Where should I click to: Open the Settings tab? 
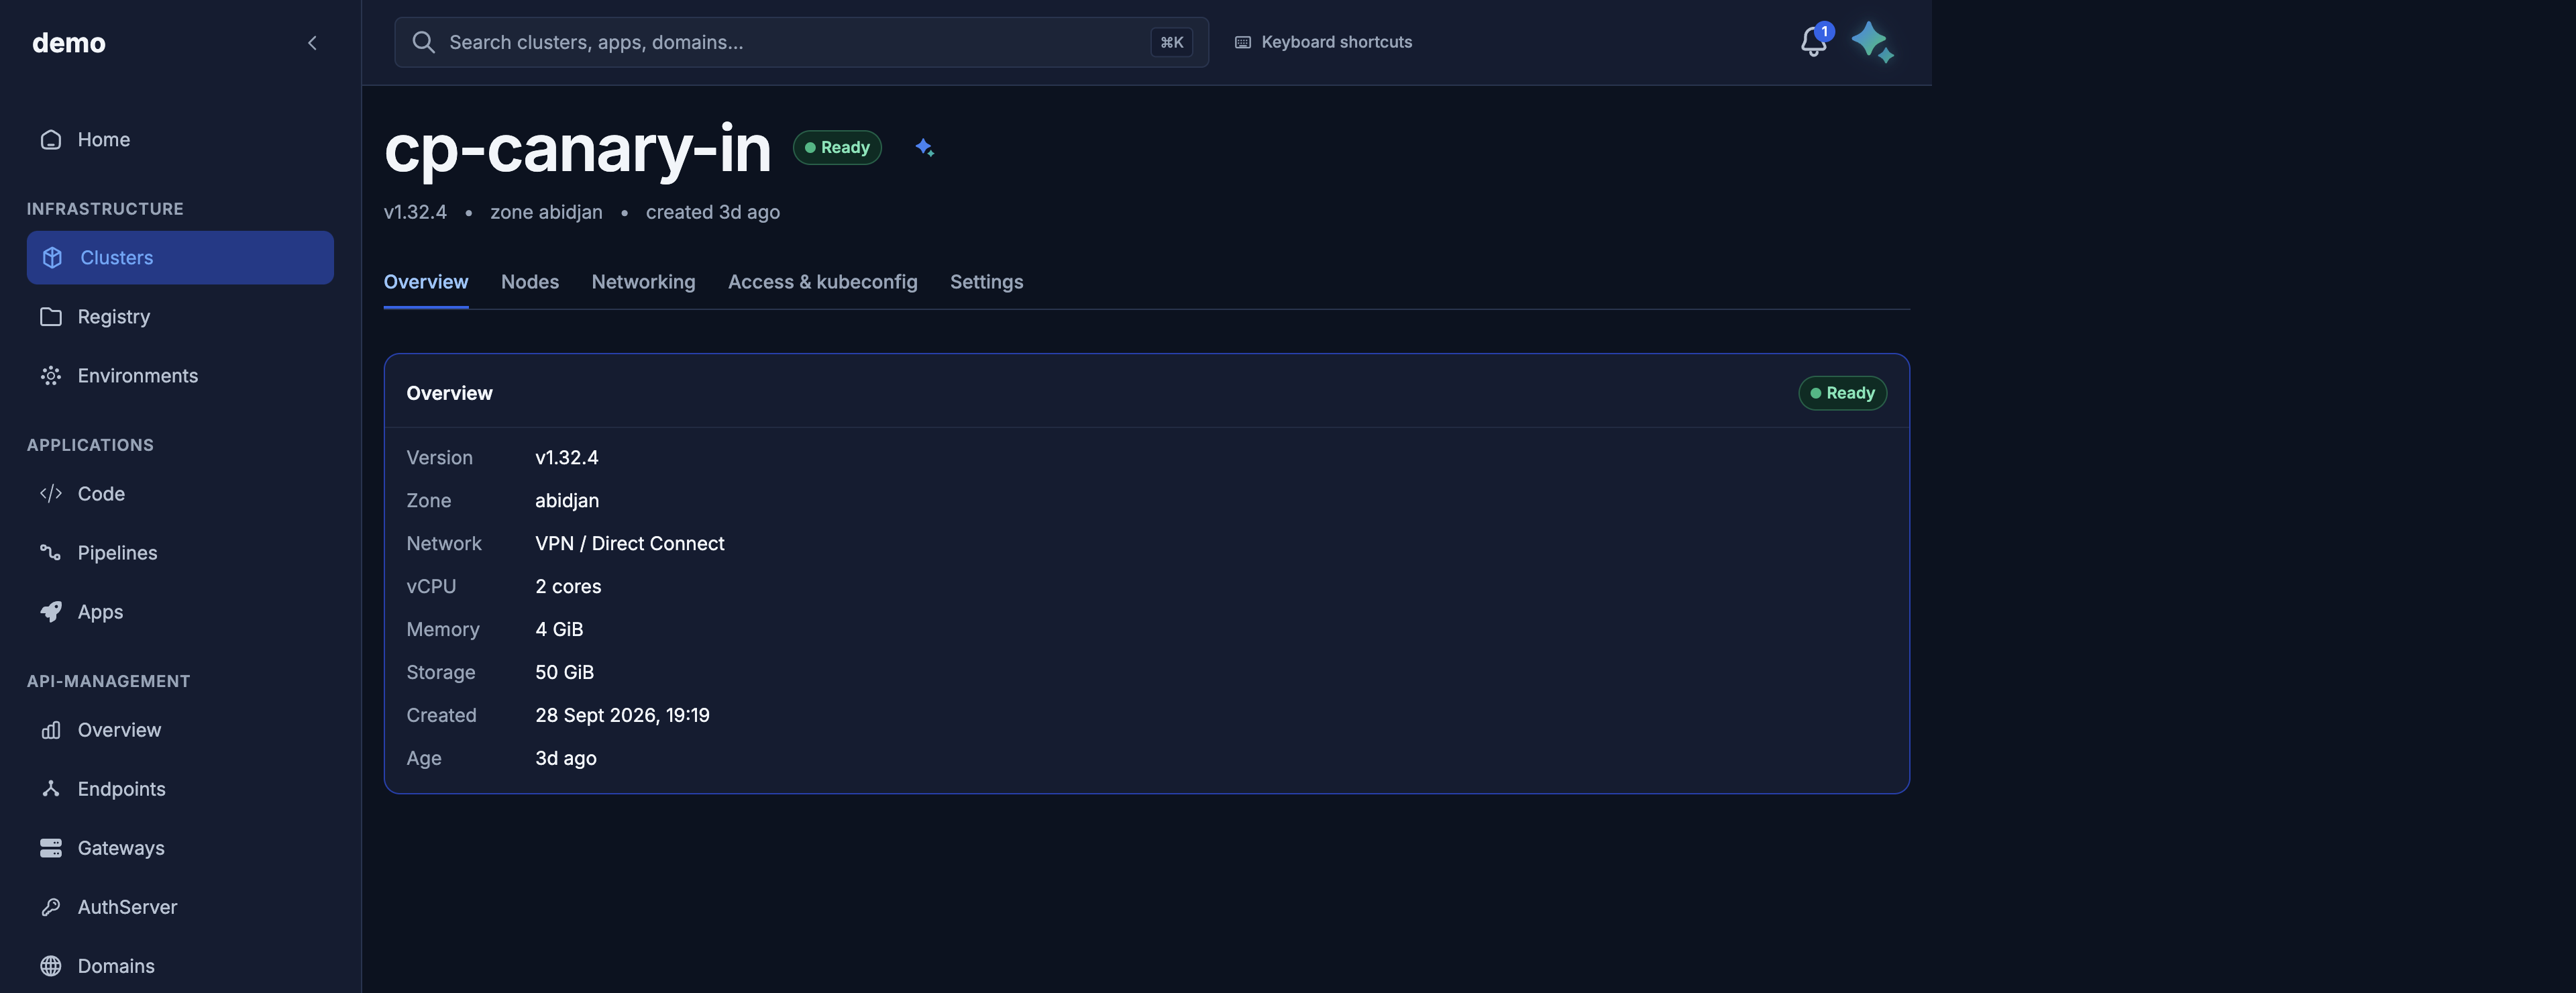[986, 282]
